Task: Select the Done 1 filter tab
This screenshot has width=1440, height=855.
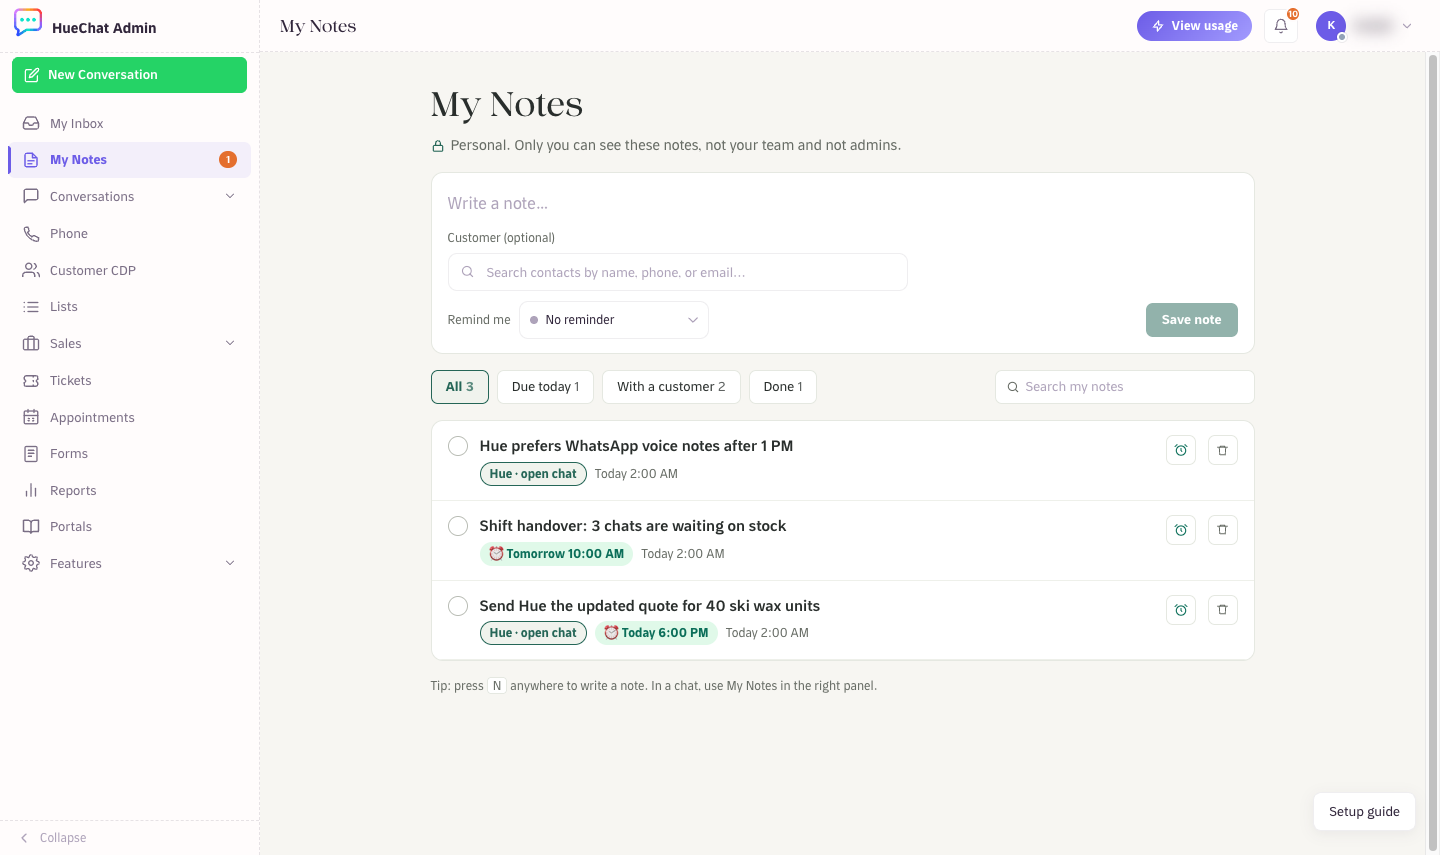Action: [783, 387]
